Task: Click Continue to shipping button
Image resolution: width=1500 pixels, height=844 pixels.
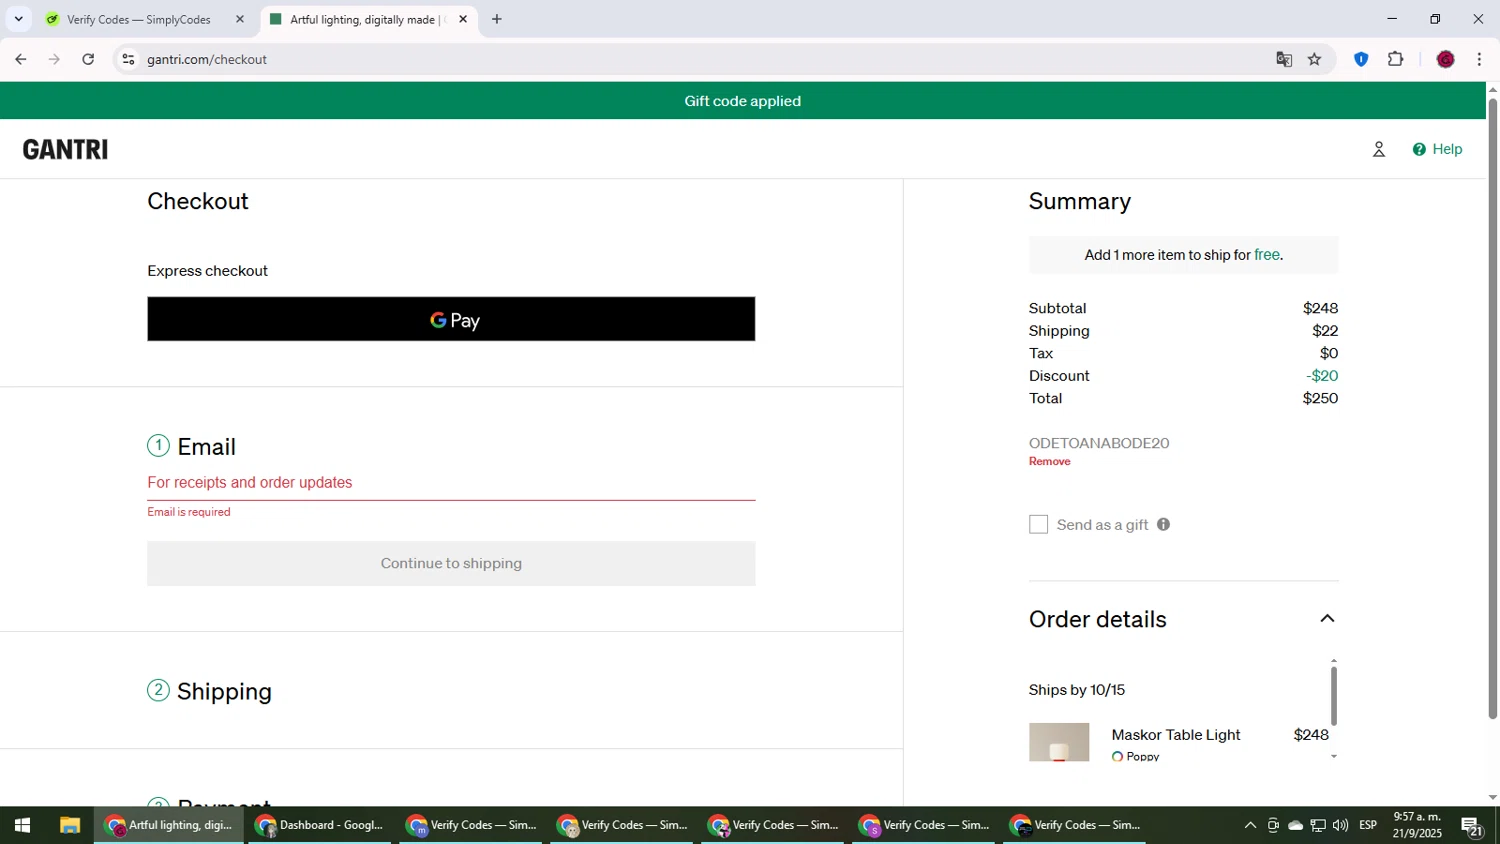Action: [451, 564]
